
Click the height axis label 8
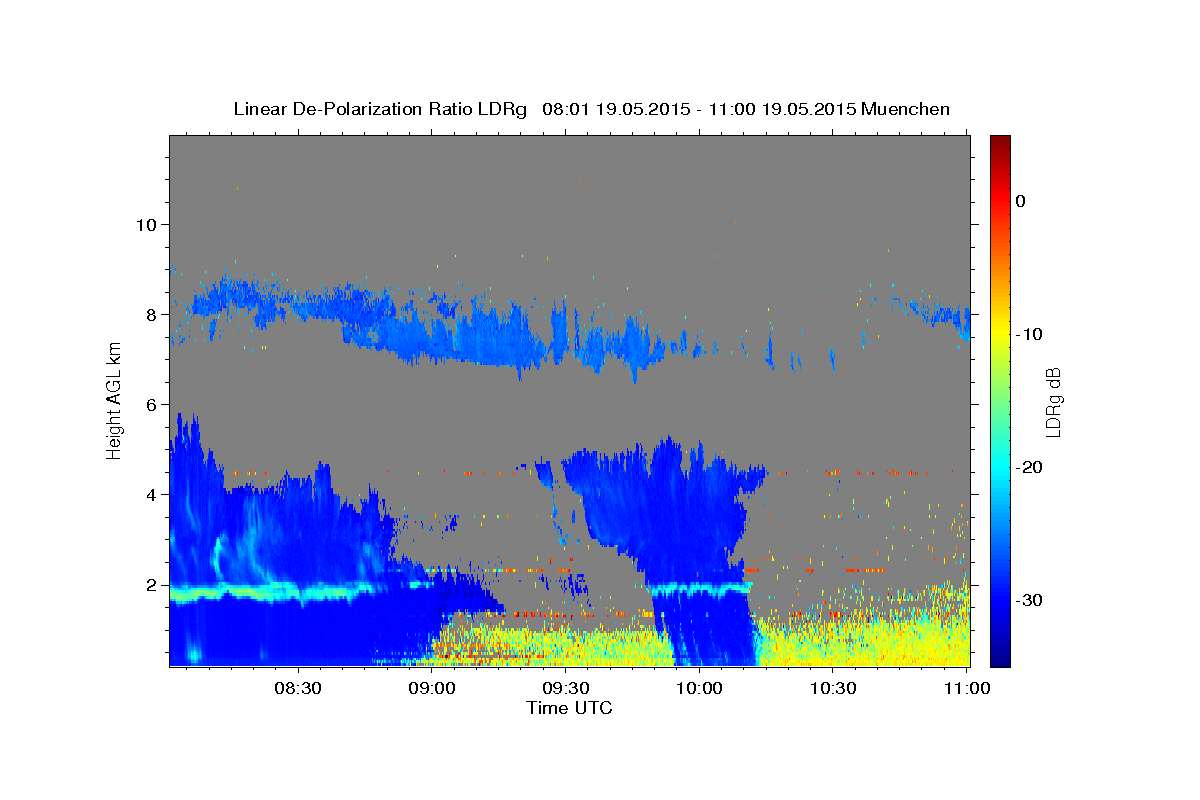150,314
